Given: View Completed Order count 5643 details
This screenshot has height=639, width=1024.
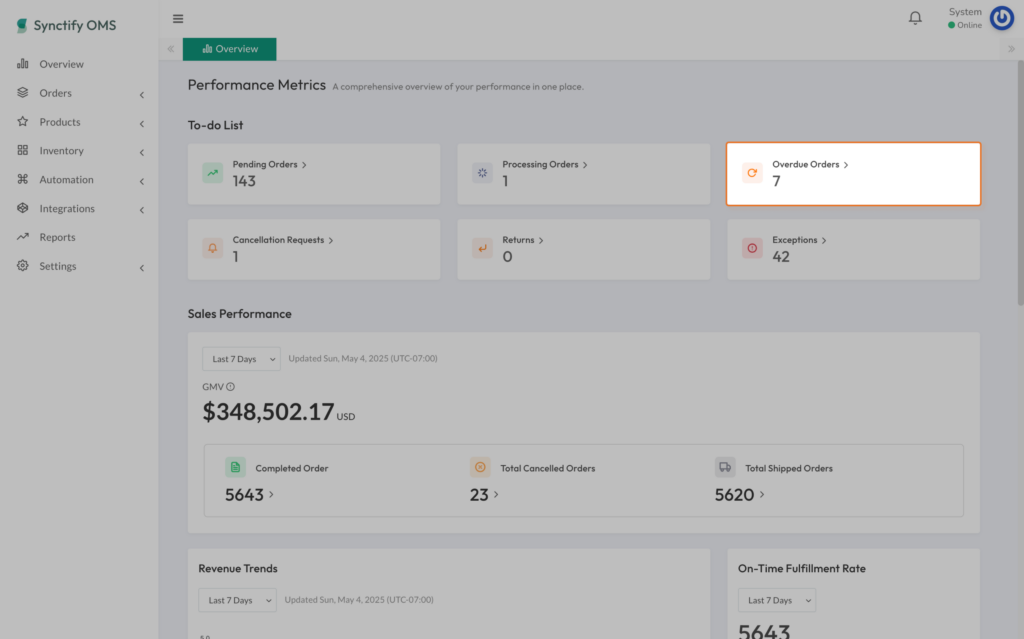Looking at the screenshot, I should point(249,495).
